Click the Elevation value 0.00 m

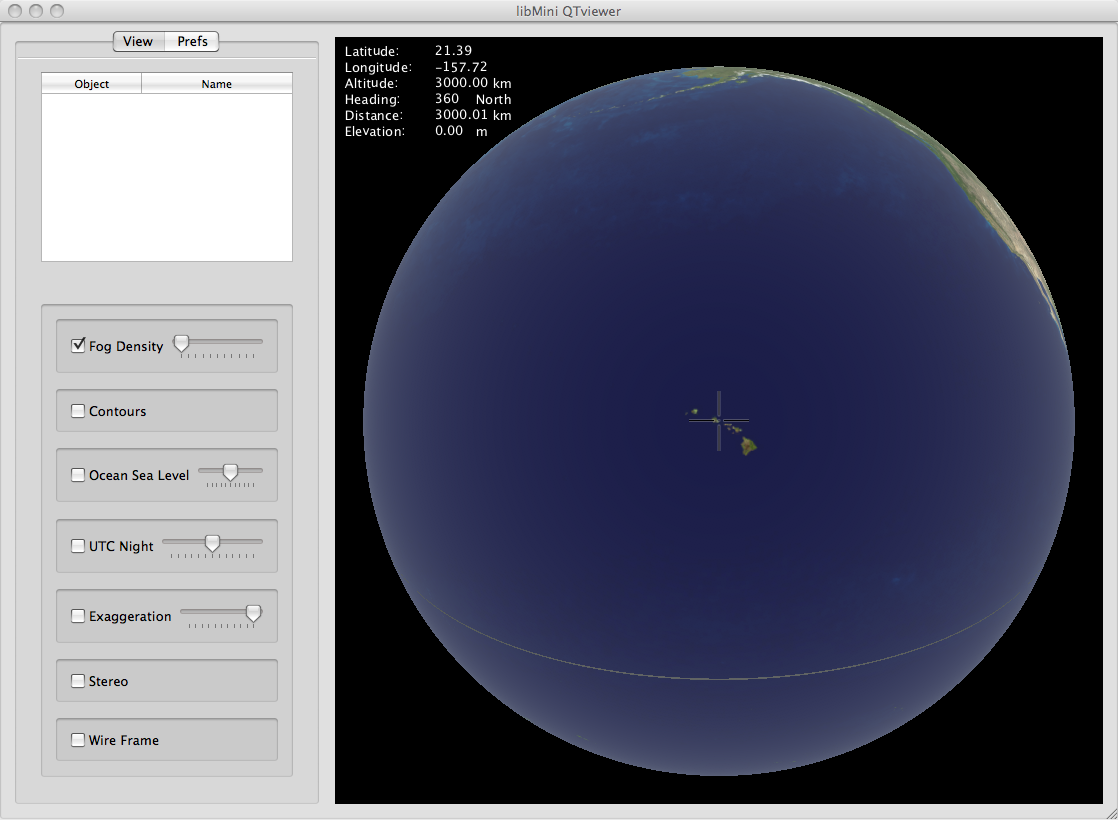pyautogui.click(x=461, y=131)
